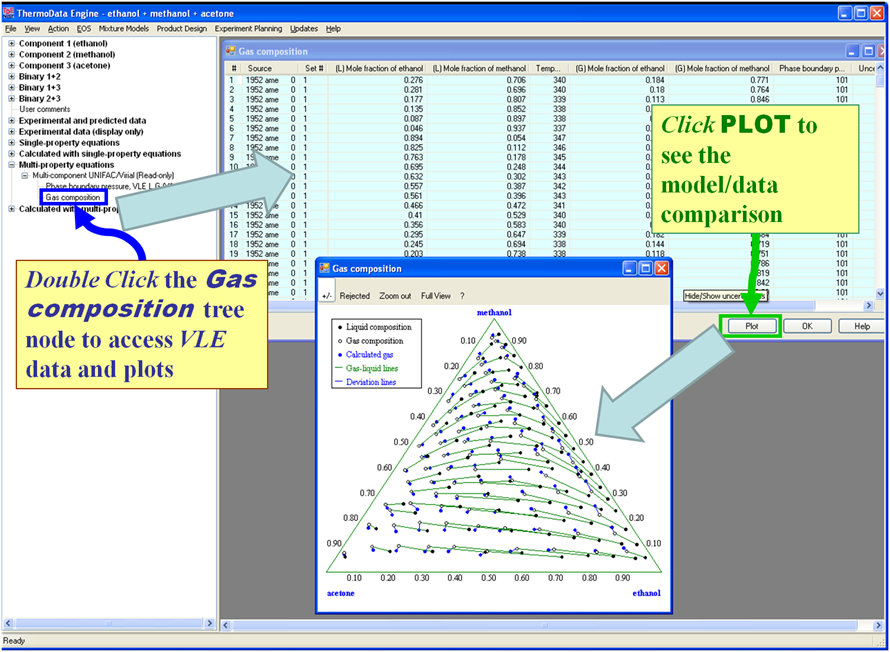The width and height of the screenshot is (890, 652).
Task: Collapse Multi-component UNIFAC/Virial node
Action: [25, 175]
